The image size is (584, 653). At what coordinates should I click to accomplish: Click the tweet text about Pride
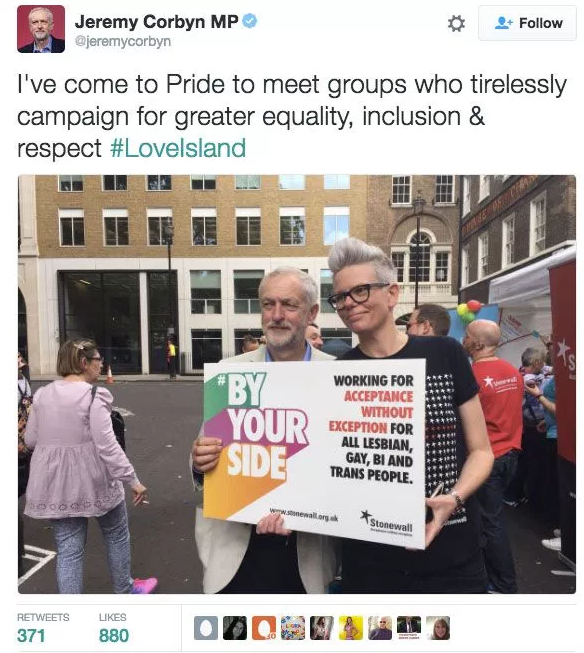[292, 117]
